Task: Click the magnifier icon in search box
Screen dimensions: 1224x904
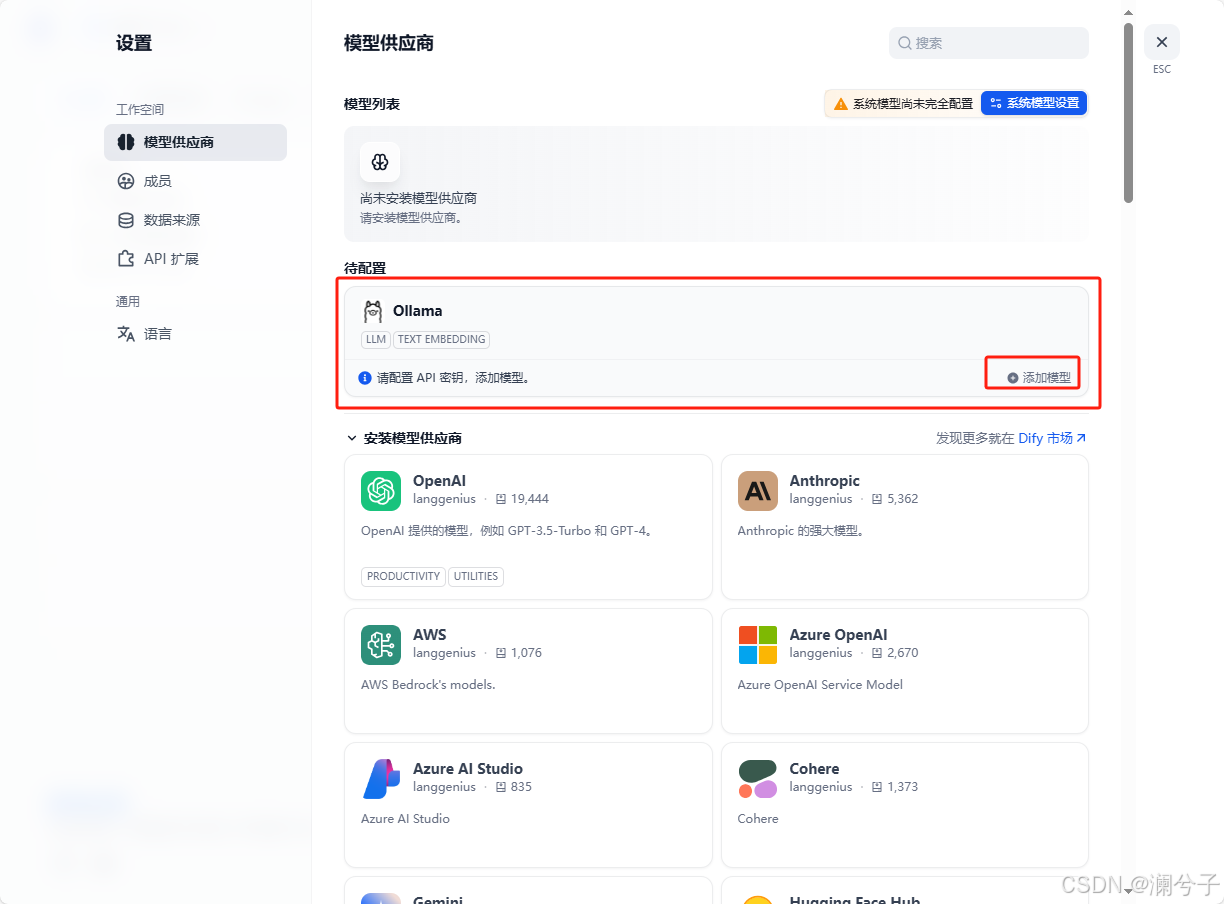Action: pos(905,43)
